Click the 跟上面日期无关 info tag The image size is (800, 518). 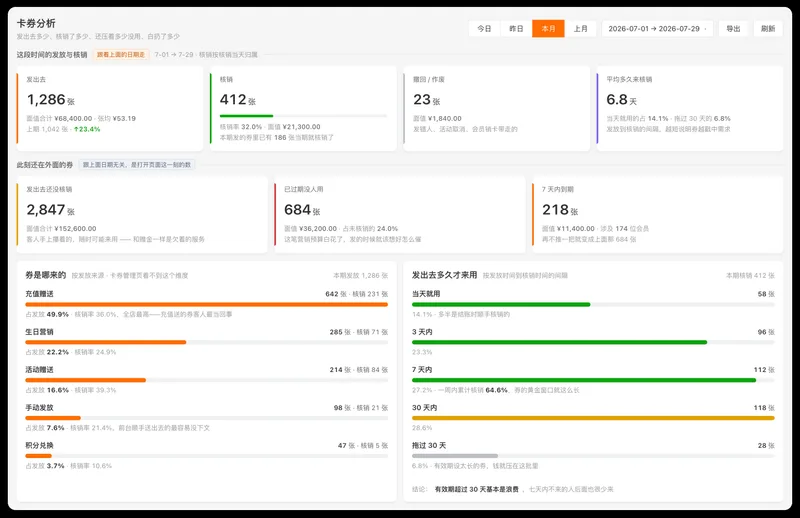136,165
